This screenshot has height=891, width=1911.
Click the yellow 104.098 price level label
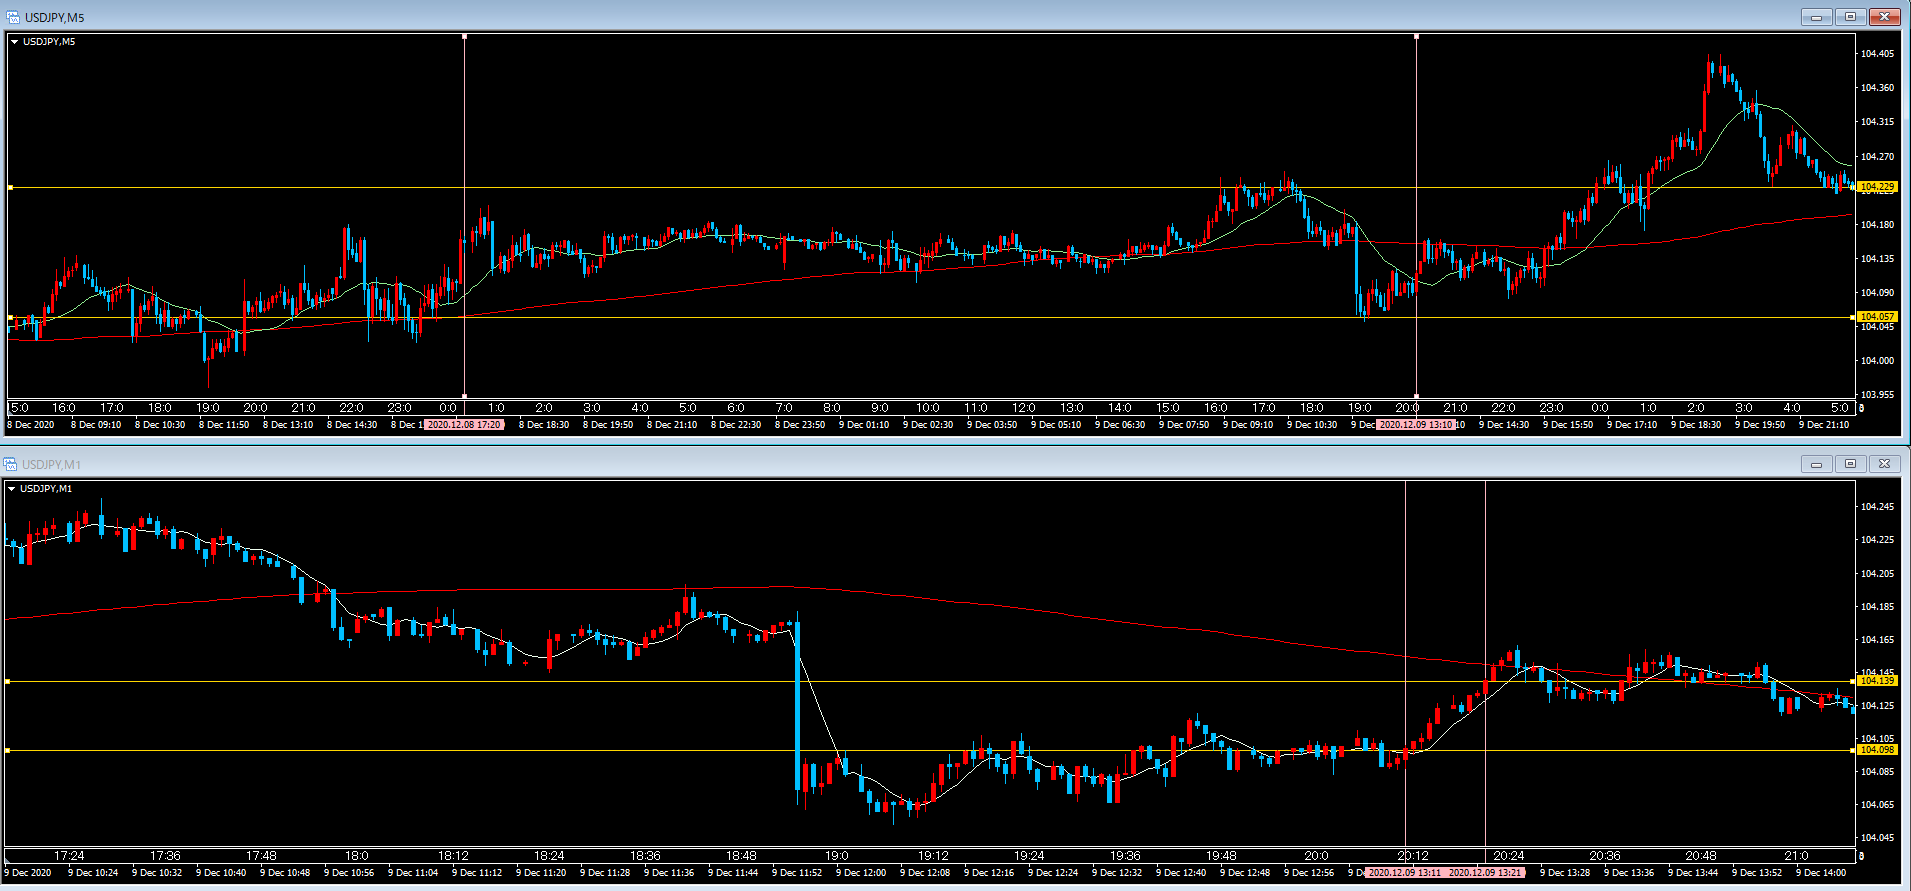(x=1877, y=750)
